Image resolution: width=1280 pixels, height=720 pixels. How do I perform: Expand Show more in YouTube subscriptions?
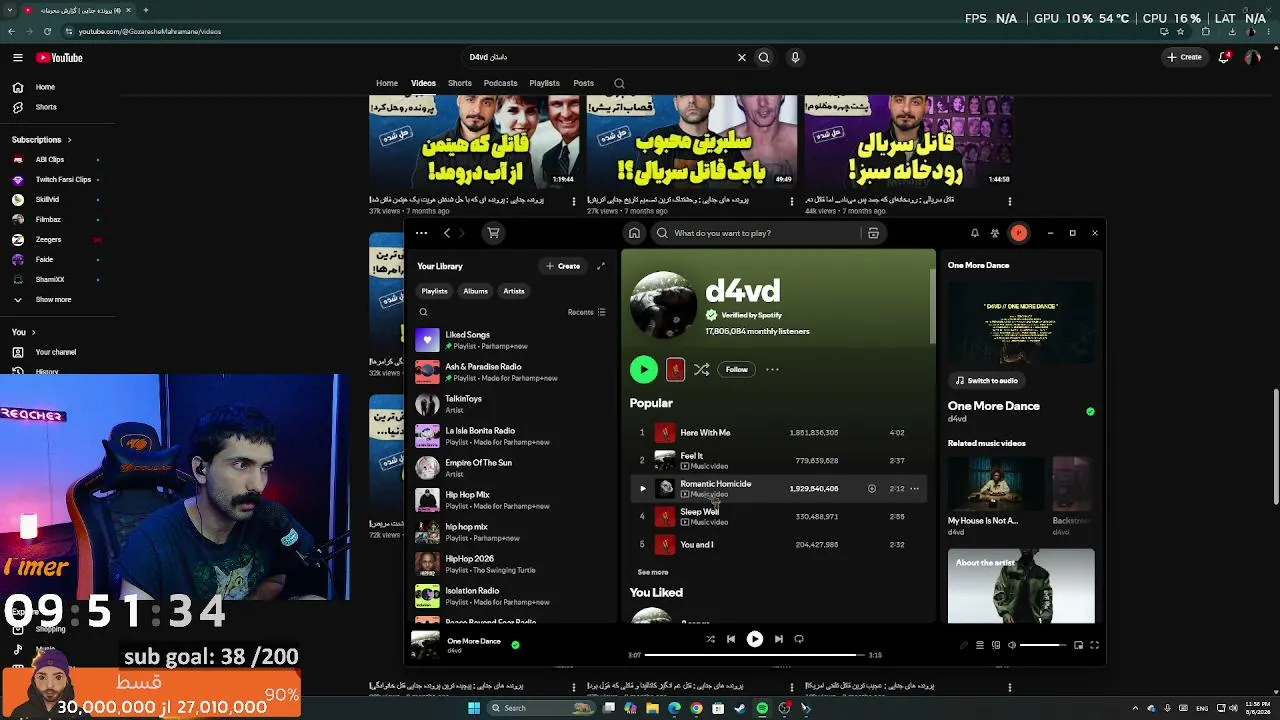point(60,300)
